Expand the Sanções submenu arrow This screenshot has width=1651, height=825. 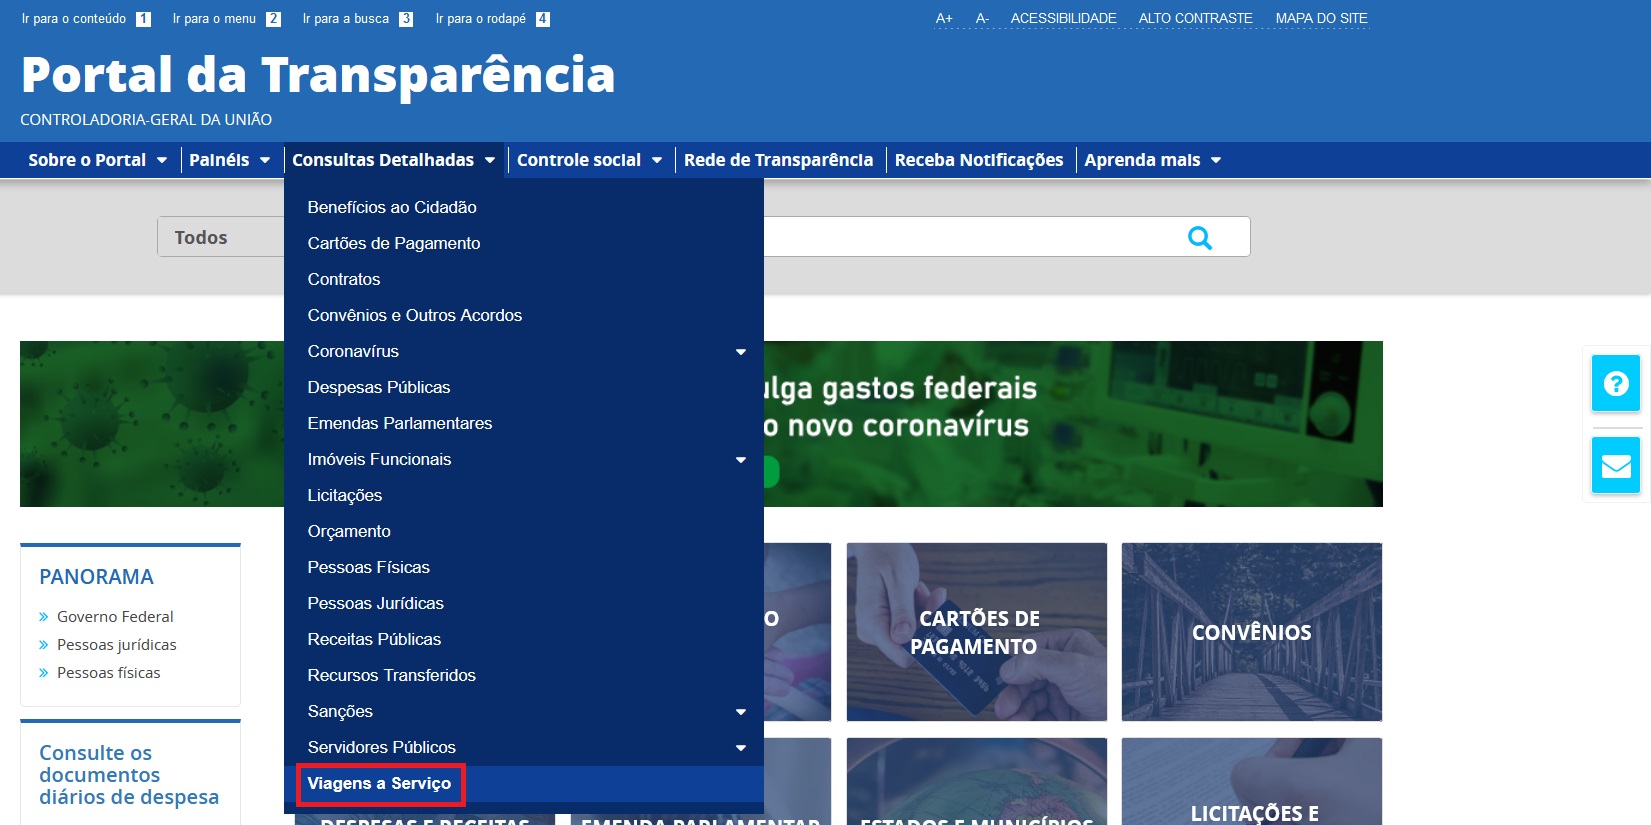pyautogui.click(x=740, y=712)
